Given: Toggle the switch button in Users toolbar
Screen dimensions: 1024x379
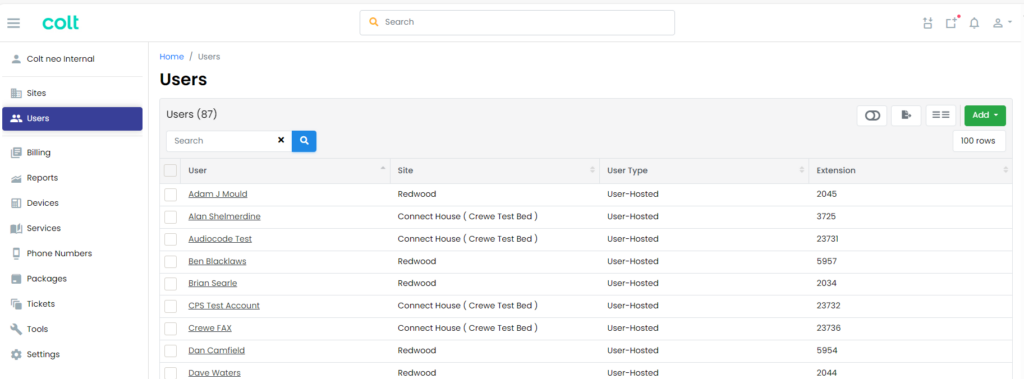Looking at the screenshot, I should [x=872, y=115].
